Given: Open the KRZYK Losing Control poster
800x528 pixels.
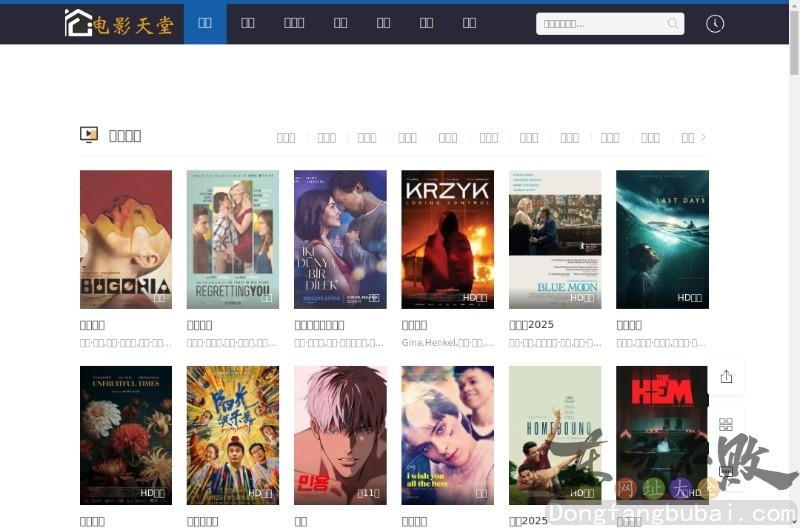Looking at the screenshot, I should point(447,239).
